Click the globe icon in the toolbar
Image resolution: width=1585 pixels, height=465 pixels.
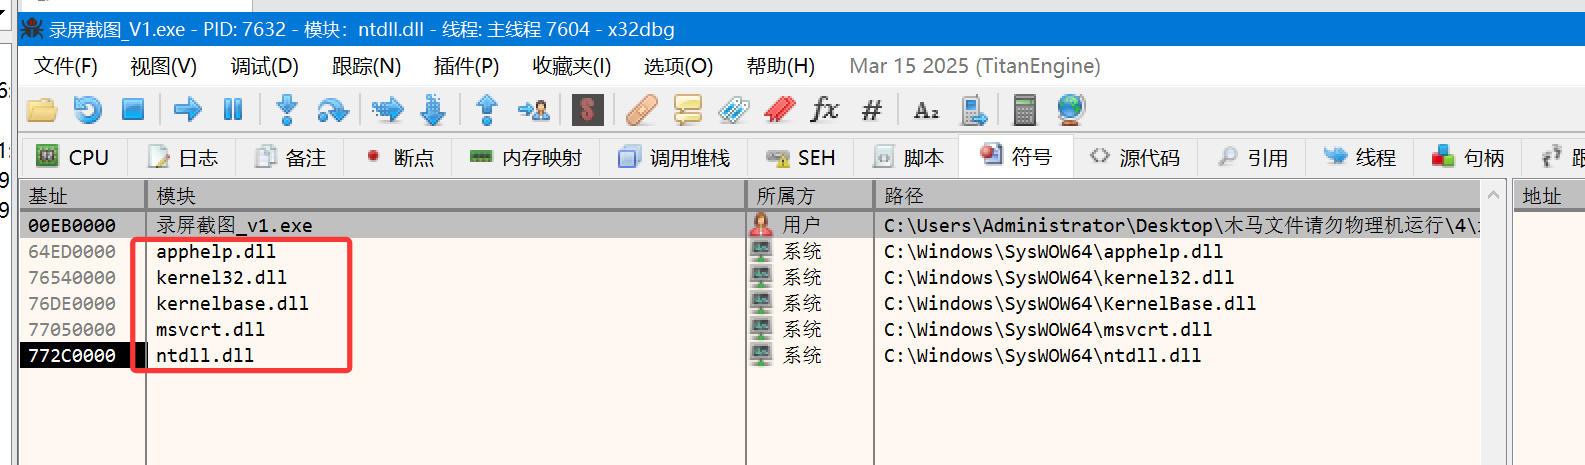click(1070, 108)
